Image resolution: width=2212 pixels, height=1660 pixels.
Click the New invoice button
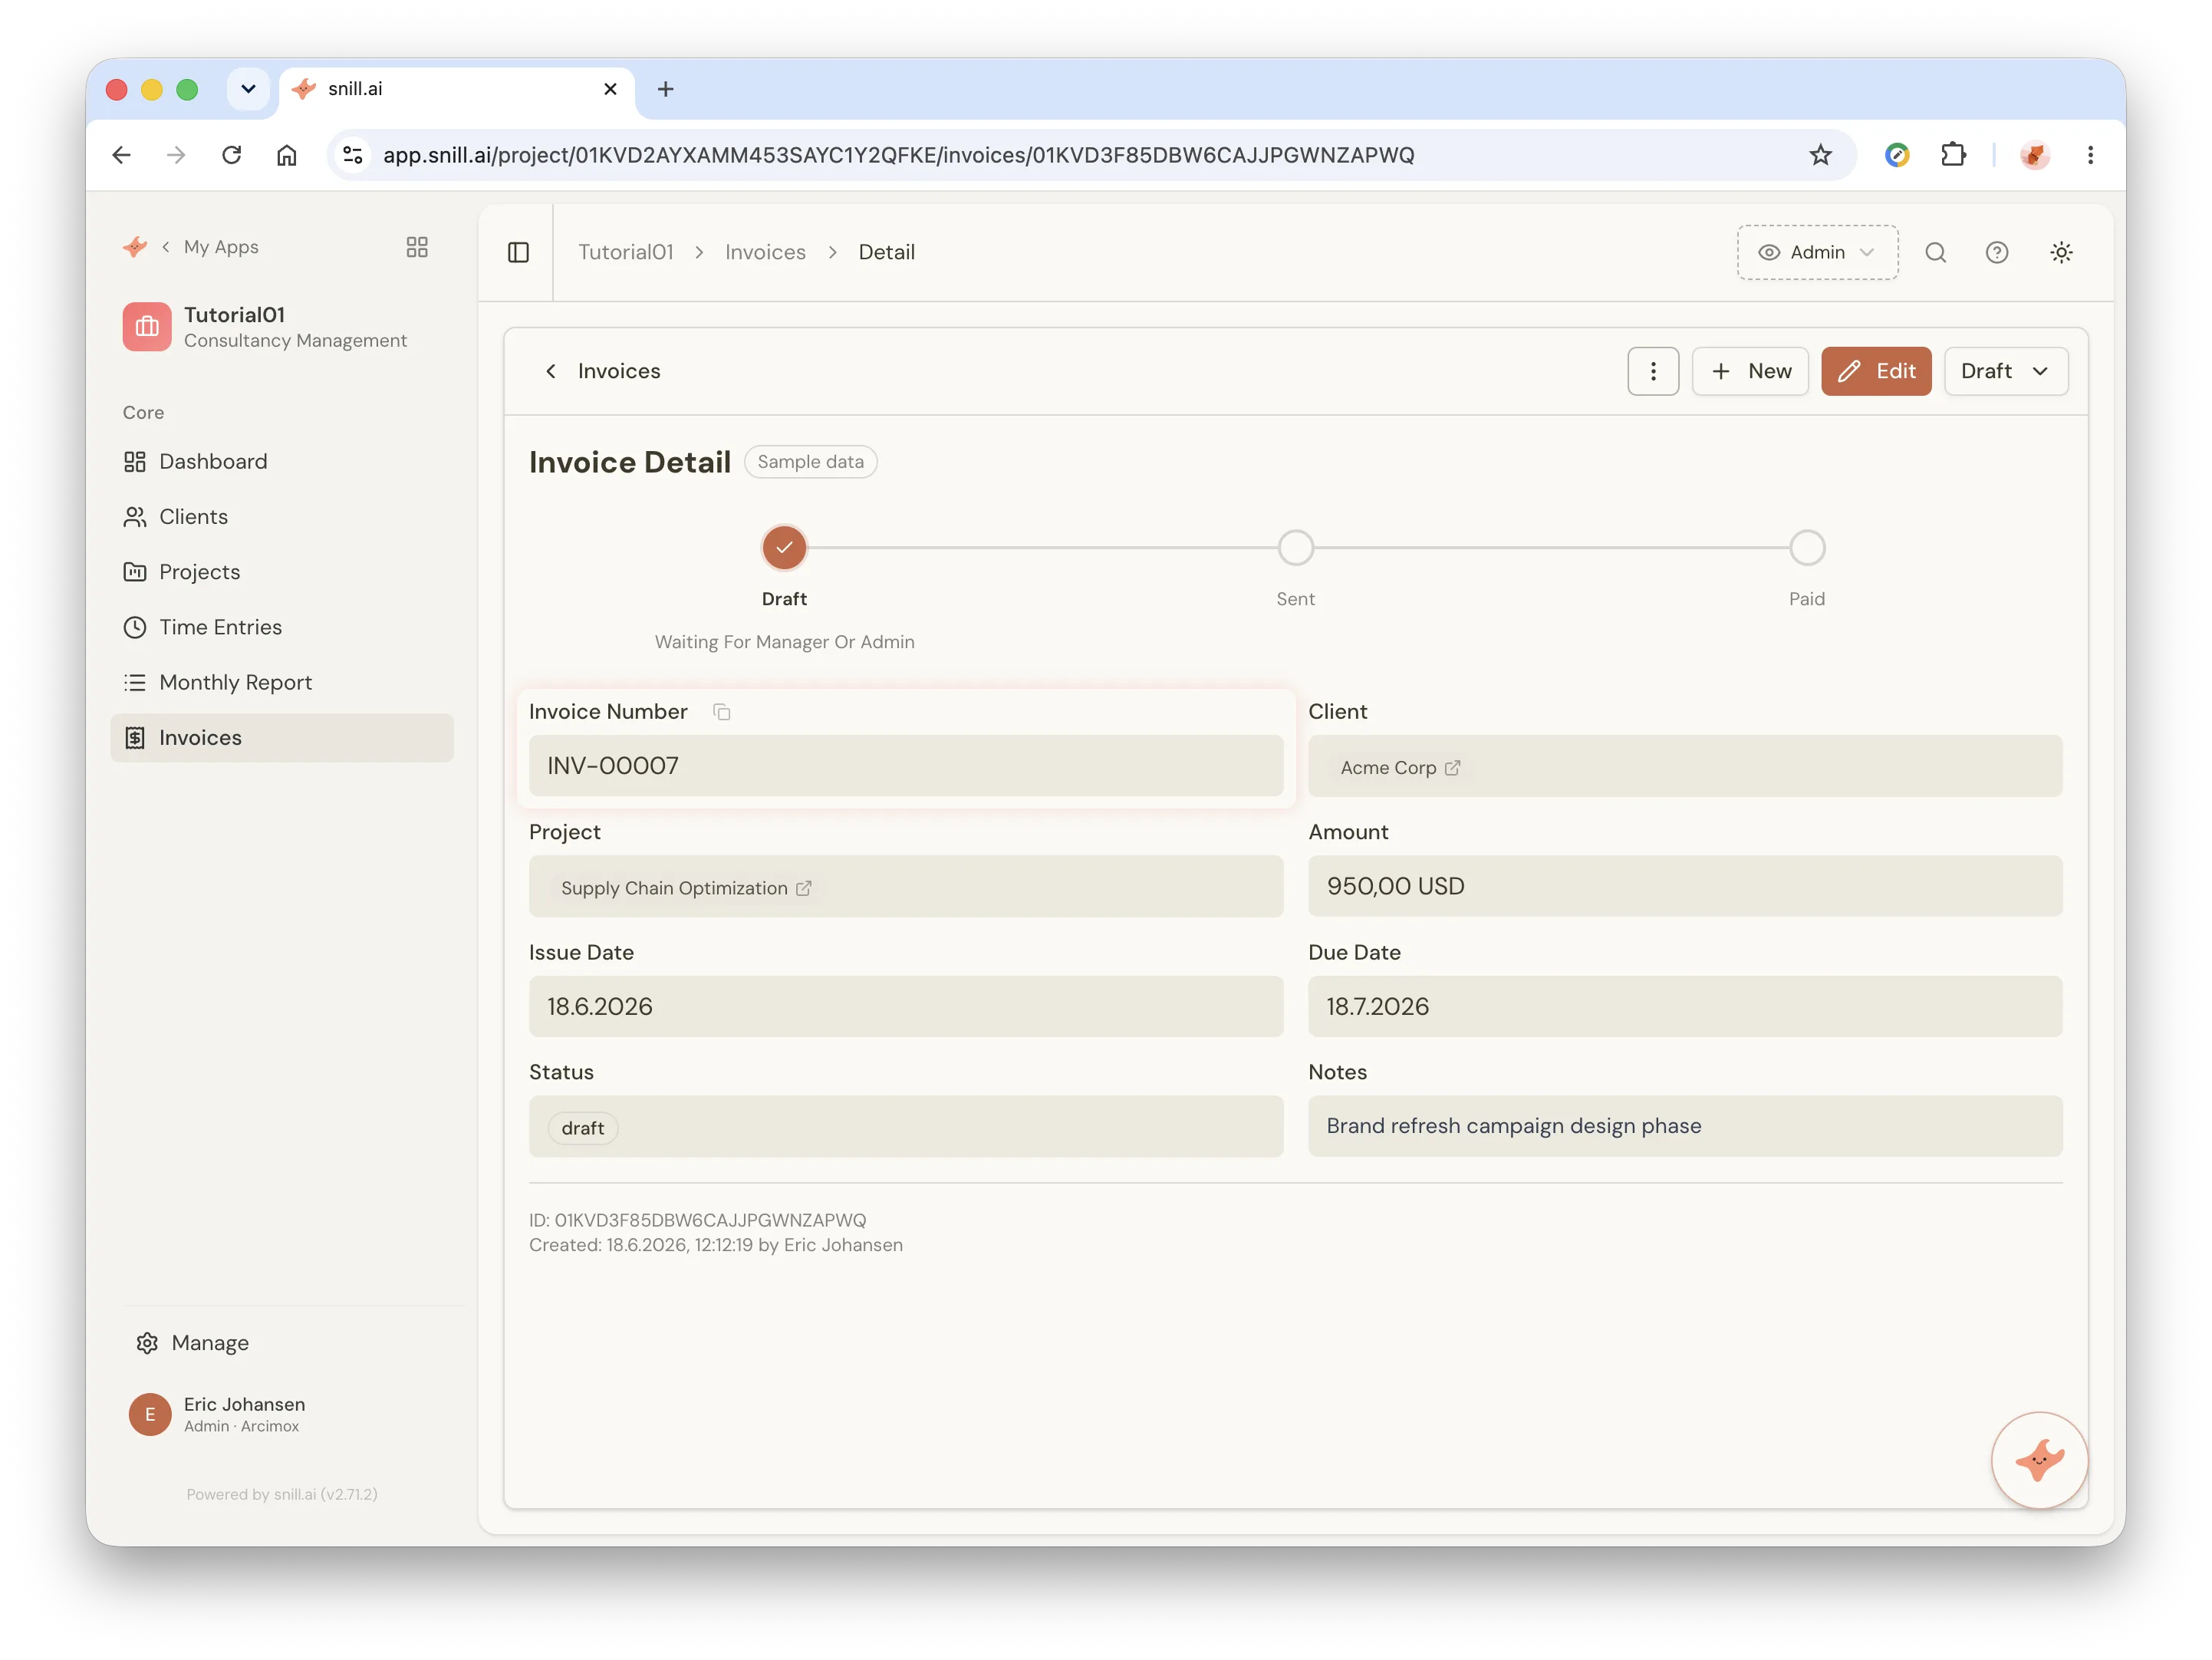1750,371
